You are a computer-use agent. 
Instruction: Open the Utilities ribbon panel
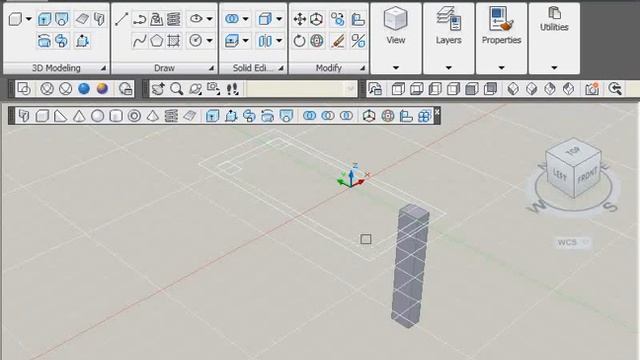[554, 38]
